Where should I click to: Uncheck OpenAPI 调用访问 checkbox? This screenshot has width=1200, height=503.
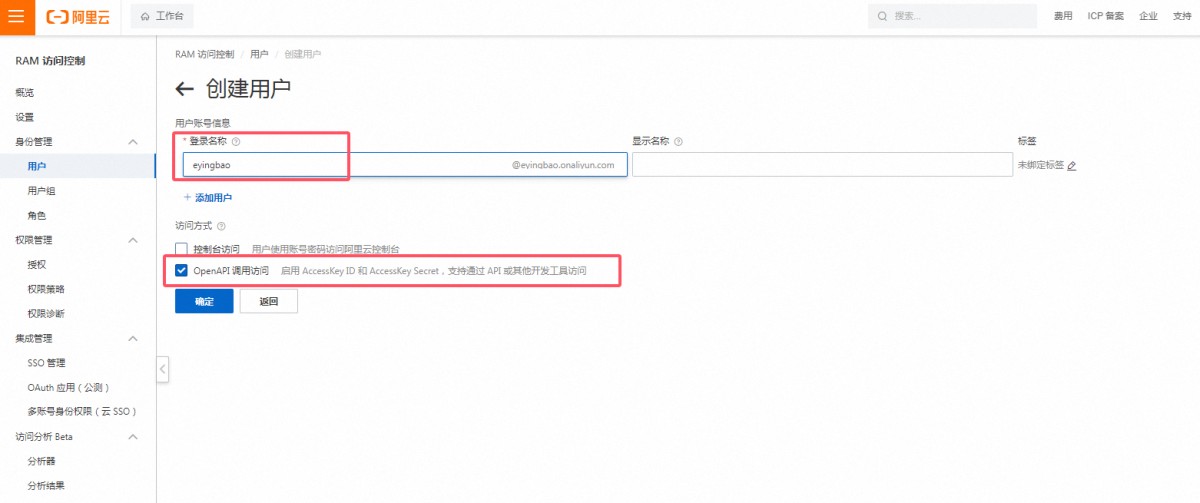[x=182, y=271]
